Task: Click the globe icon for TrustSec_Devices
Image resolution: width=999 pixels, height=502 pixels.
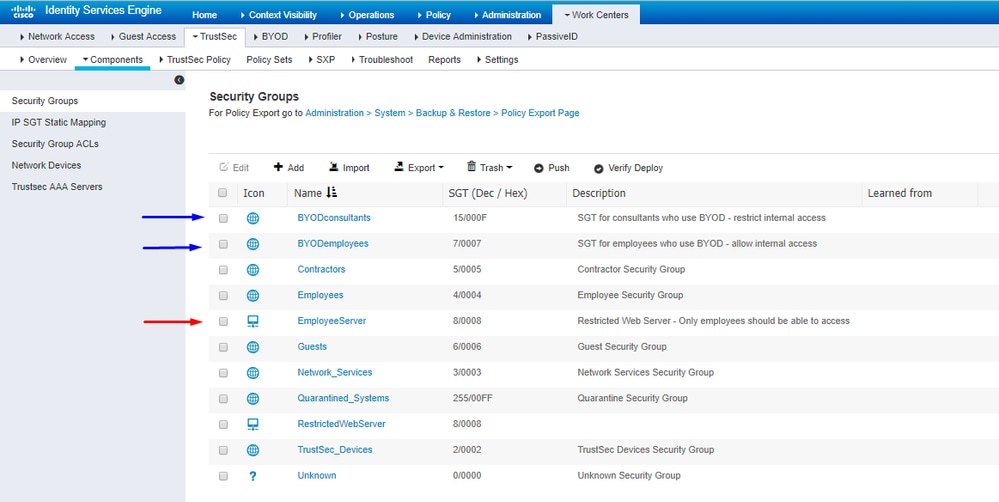Action: (x=253, y=450)
